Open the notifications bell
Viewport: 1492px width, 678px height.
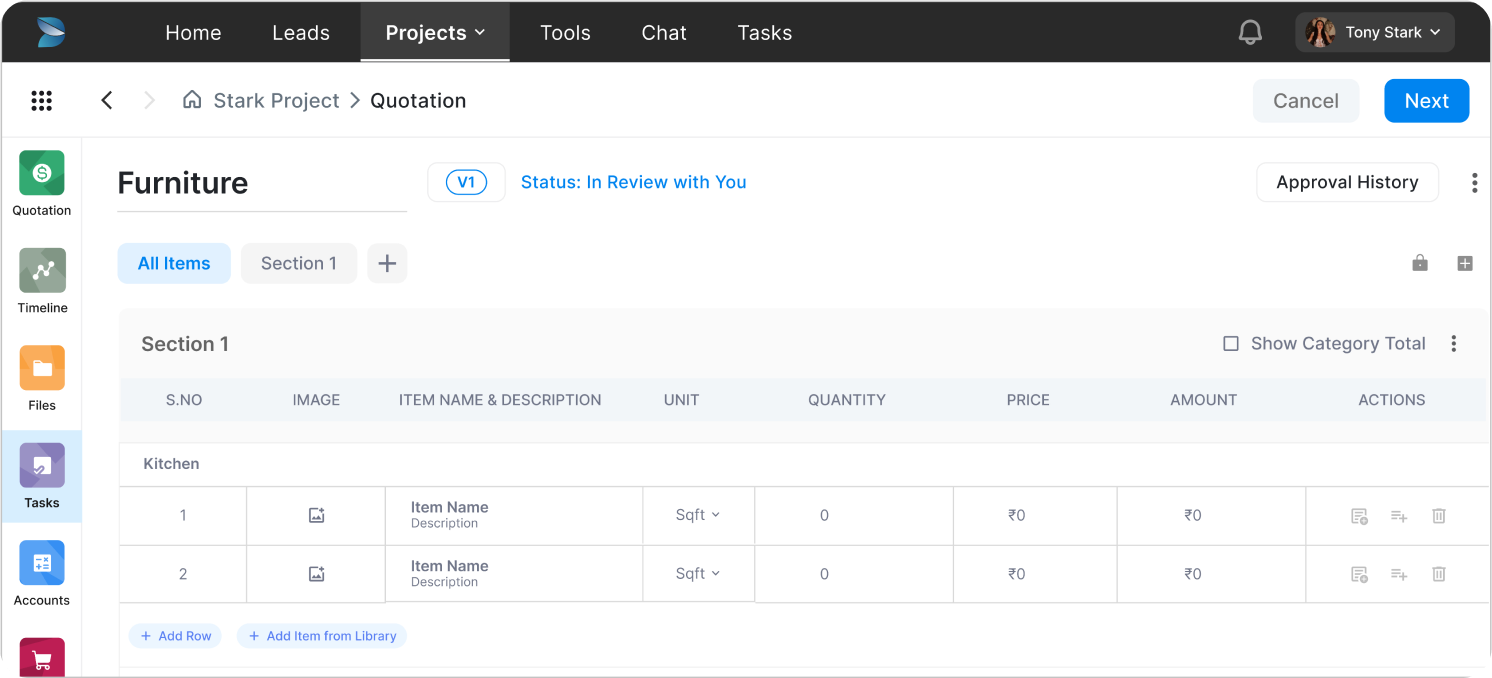point(1250,33)
